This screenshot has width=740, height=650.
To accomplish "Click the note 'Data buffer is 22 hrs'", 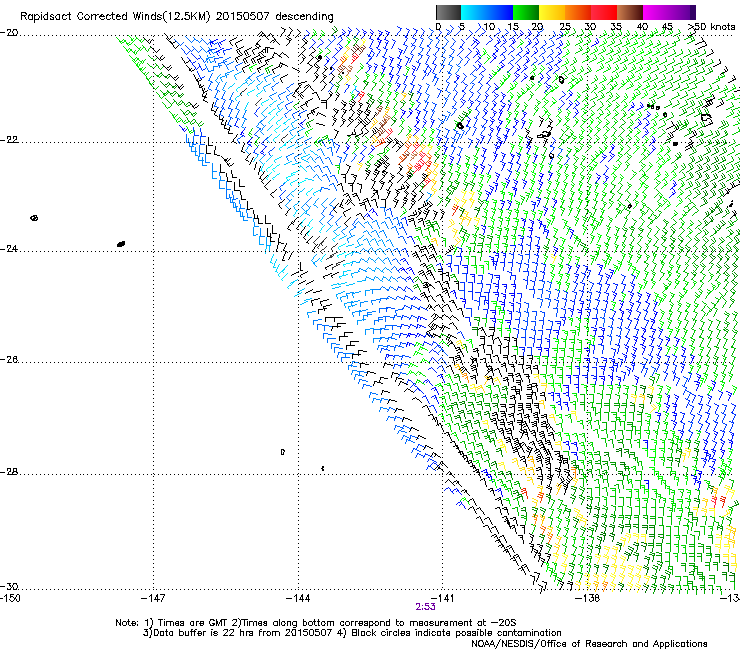I will tap(205, 633).
